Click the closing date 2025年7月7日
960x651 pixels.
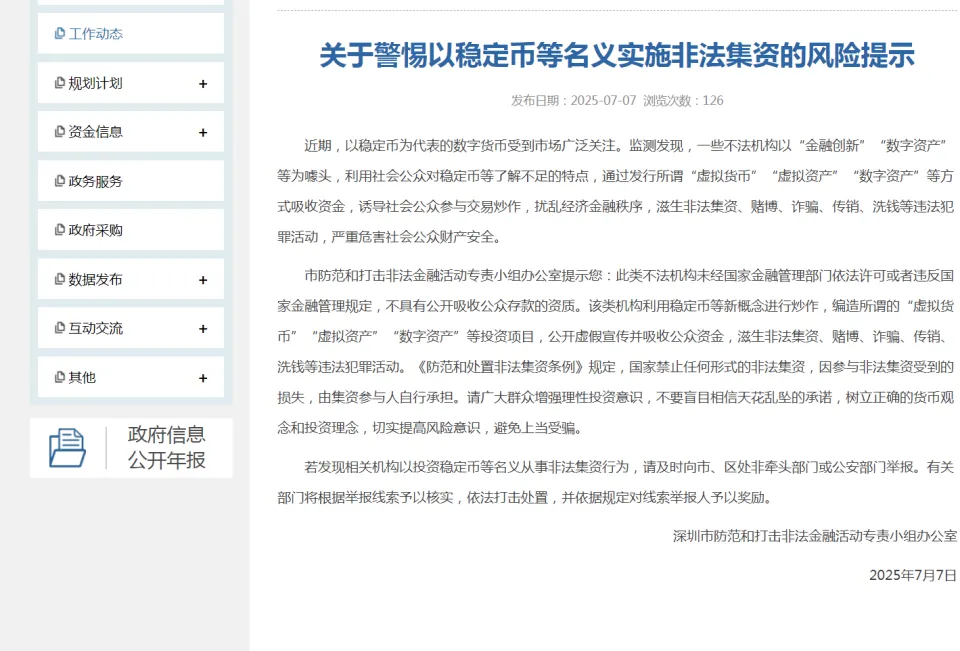pos(913,575)
